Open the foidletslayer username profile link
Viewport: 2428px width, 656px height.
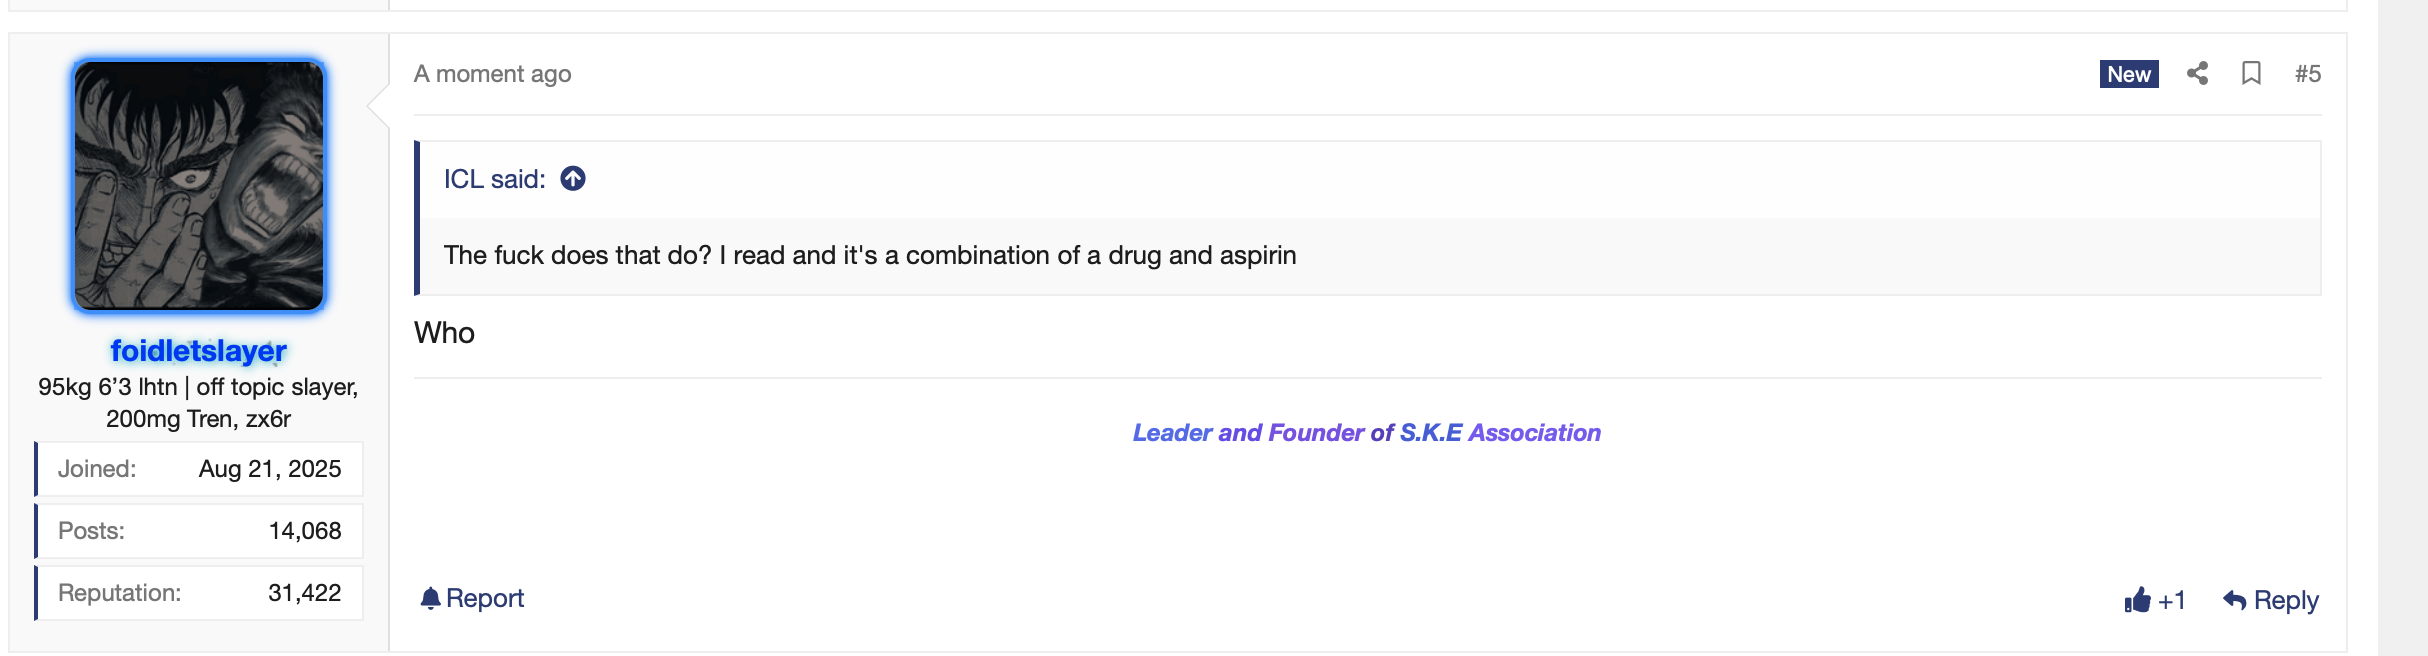point(198,351)
